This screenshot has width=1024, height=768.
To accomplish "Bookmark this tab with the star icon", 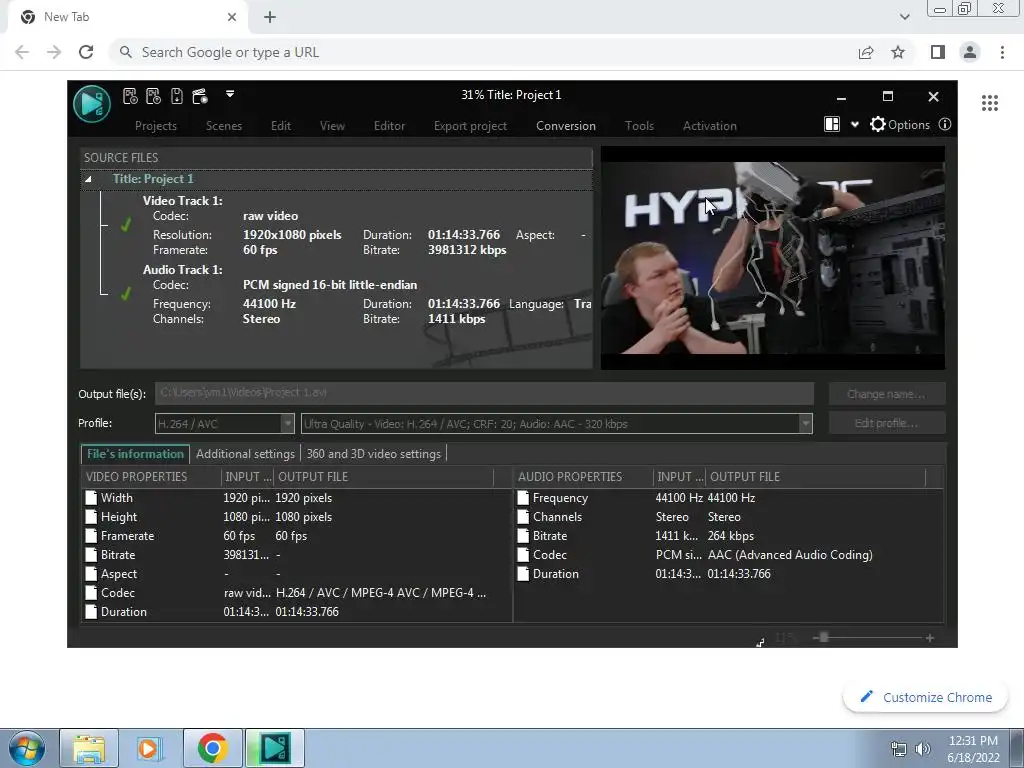I will pos(898,52).
